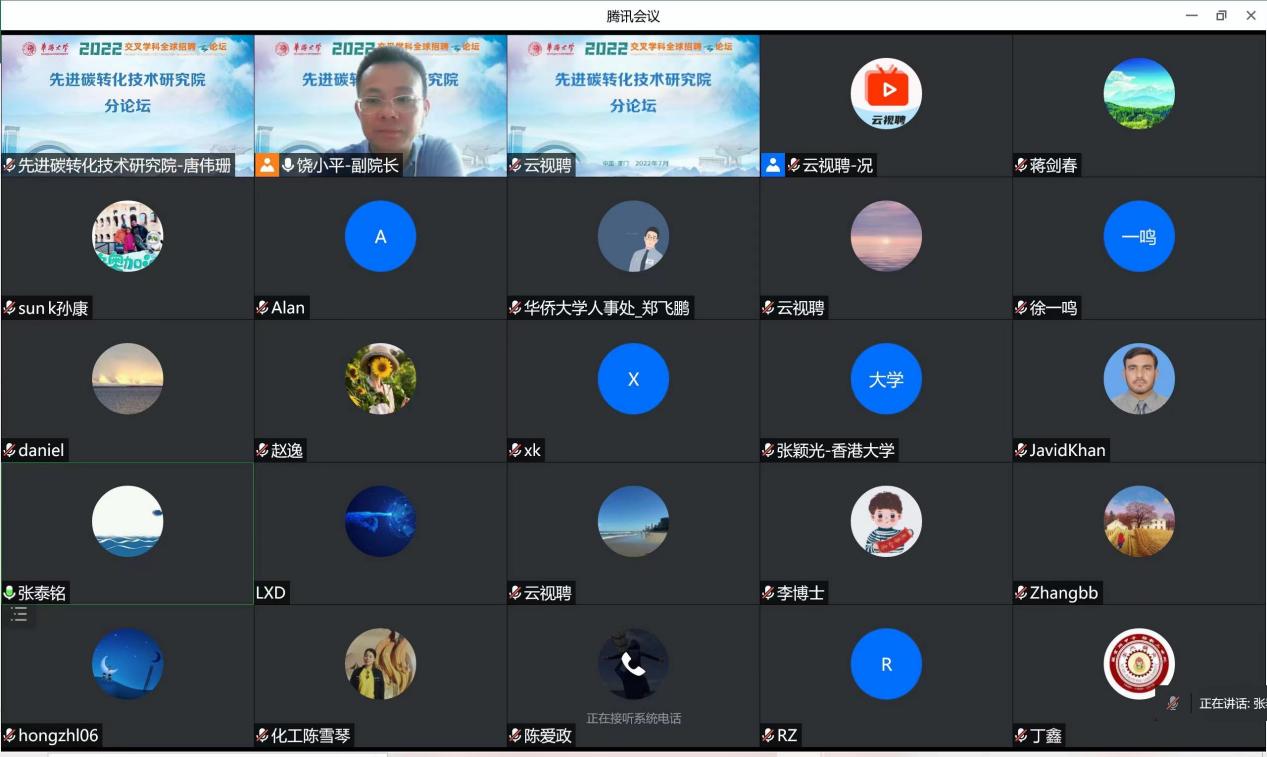Image resolution: width=1267 pixels, height=757 pixels.
Task: Click the 先进碳转化技术研究院-唐伟珊 name label
Action: pos(124,165)
